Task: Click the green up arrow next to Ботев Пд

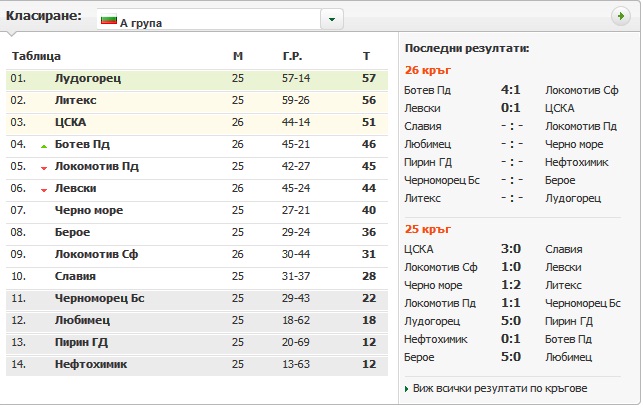Action: point(44,146)
